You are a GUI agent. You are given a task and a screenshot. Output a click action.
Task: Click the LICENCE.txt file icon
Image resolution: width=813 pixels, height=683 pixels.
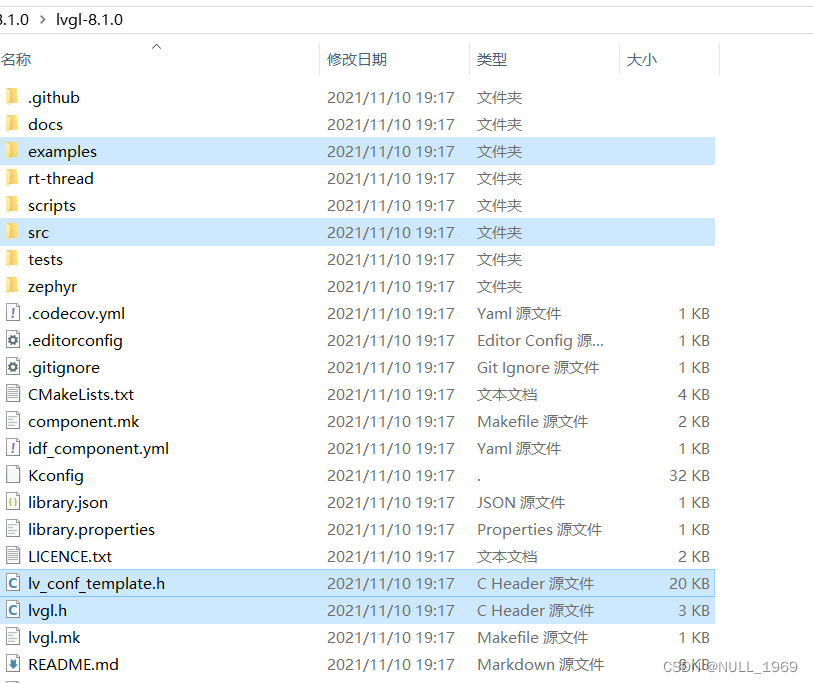point(13,555)
